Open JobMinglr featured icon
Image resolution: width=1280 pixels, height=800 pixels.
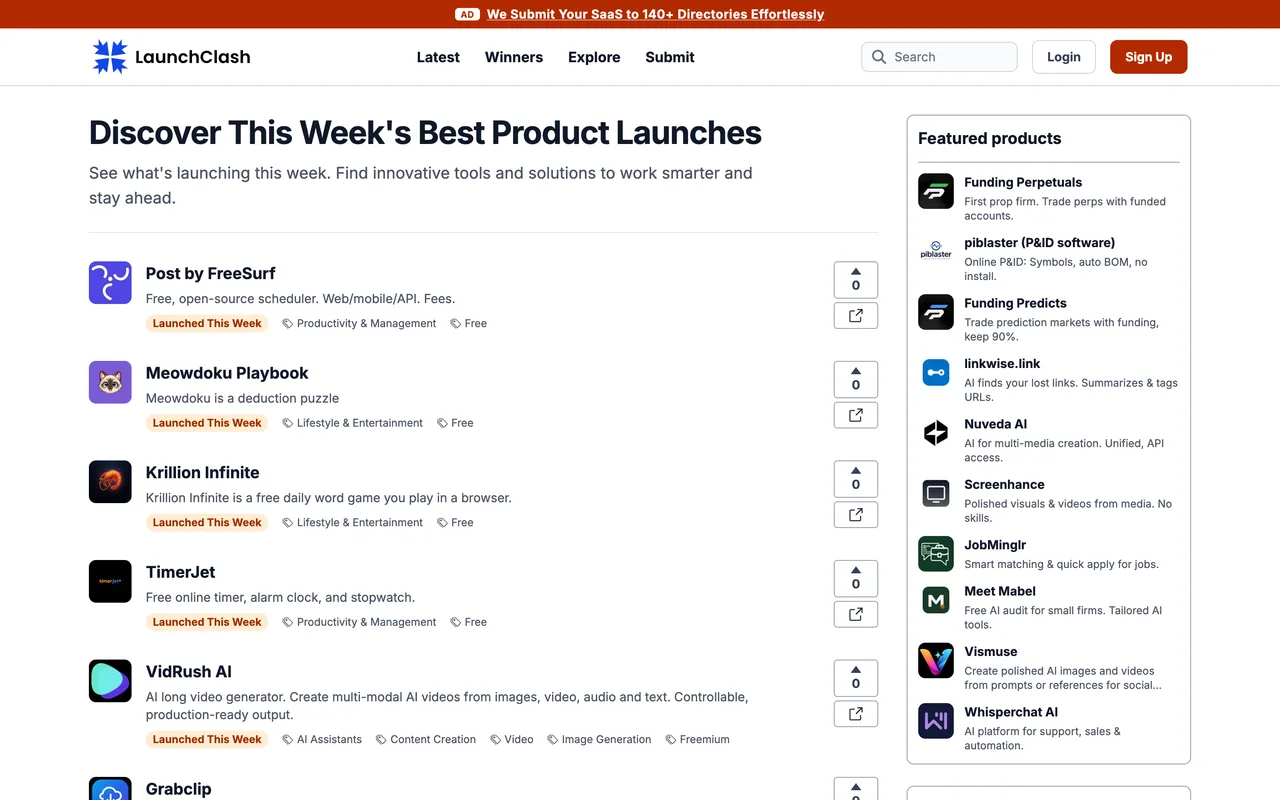tap(936, 554)
